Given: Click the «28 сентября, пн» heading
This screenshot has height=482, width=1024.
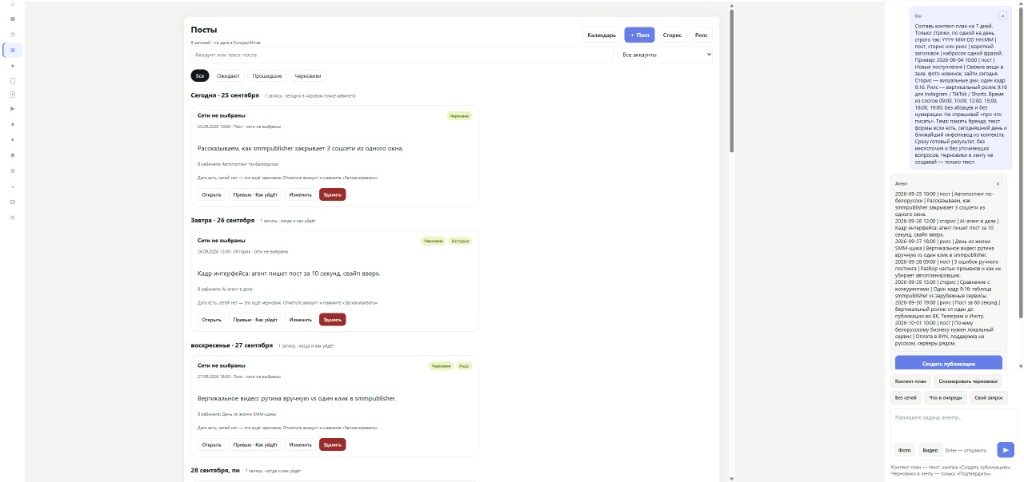Looking at the screenshot, I should 215,470.
